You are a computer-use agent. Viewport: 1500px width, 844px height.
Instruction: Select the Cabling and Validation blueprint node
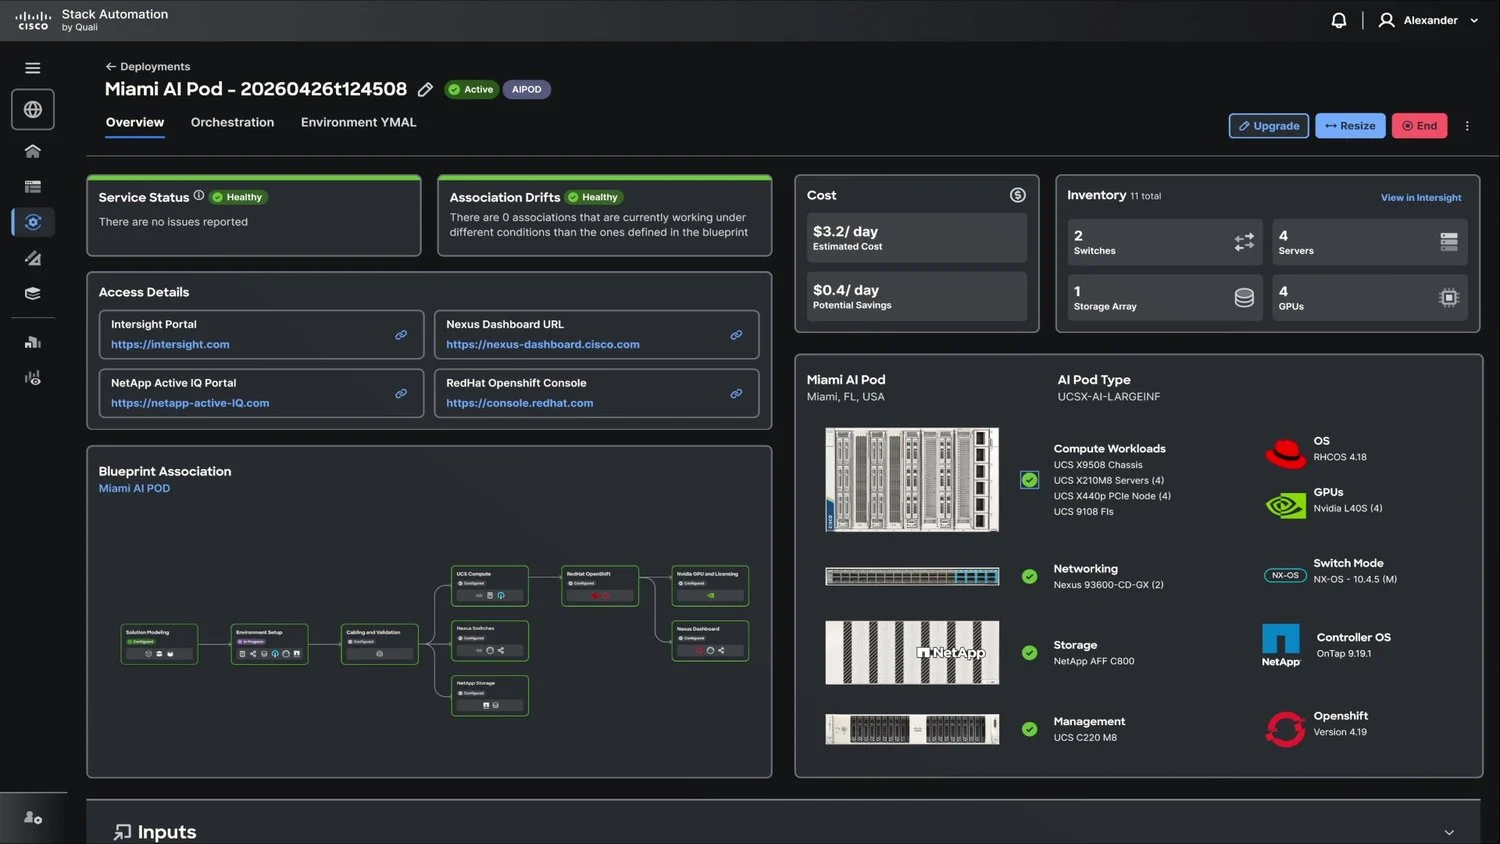point(379,644)
